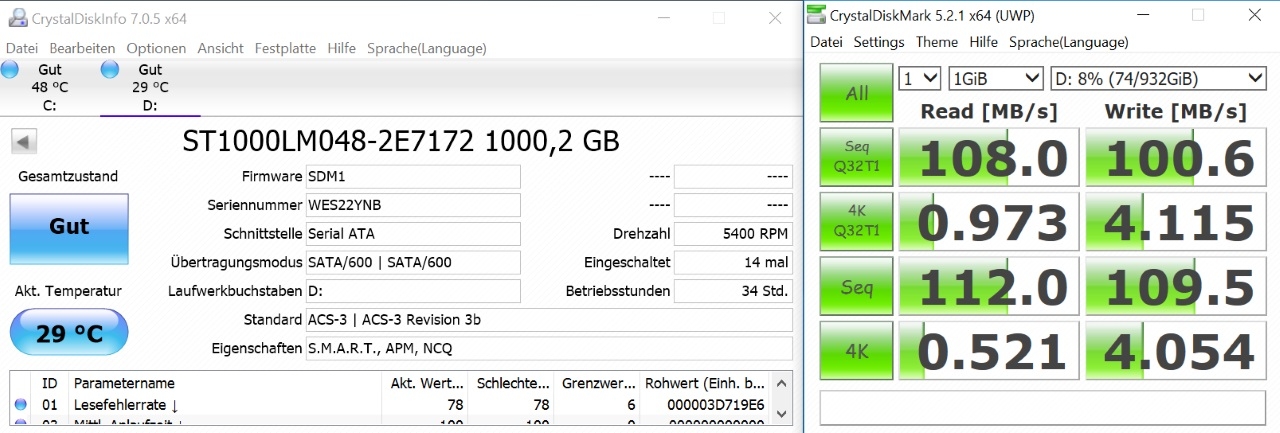Click Seq write result 109.5
This screenshot has height=433, width=1280.
[x=1177, y=287]
